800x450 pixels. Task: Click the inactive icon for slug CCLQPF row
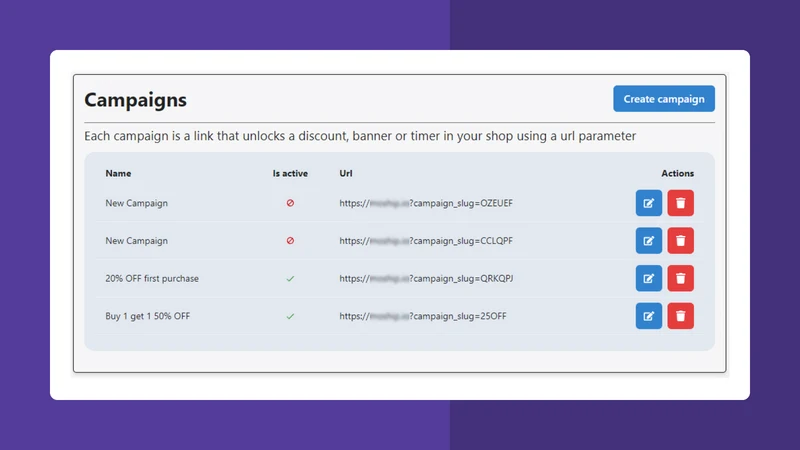(x=290, y=241)
